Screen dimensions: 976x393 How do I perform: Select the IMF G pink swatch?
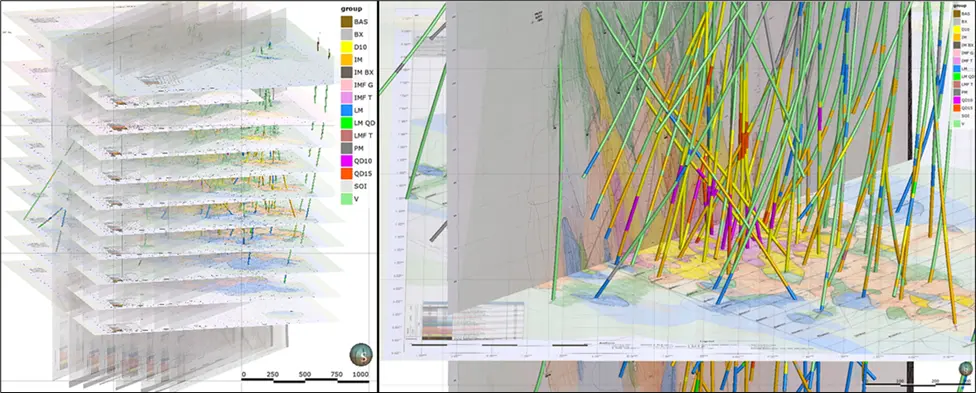pos(347,88)
